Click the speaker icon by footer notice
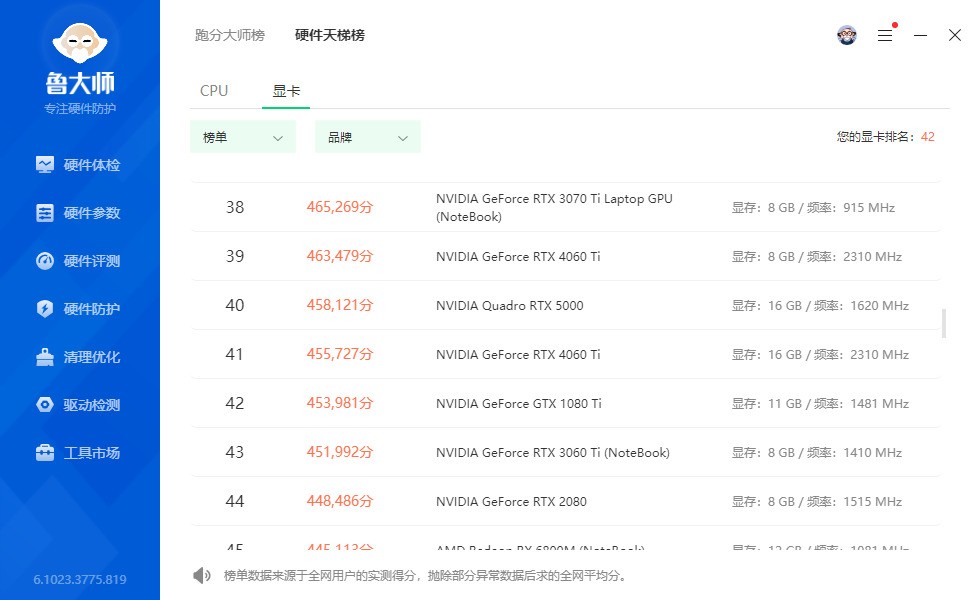Image resolution: width=980 pixels, height=600 pixels. click(201, 575)
